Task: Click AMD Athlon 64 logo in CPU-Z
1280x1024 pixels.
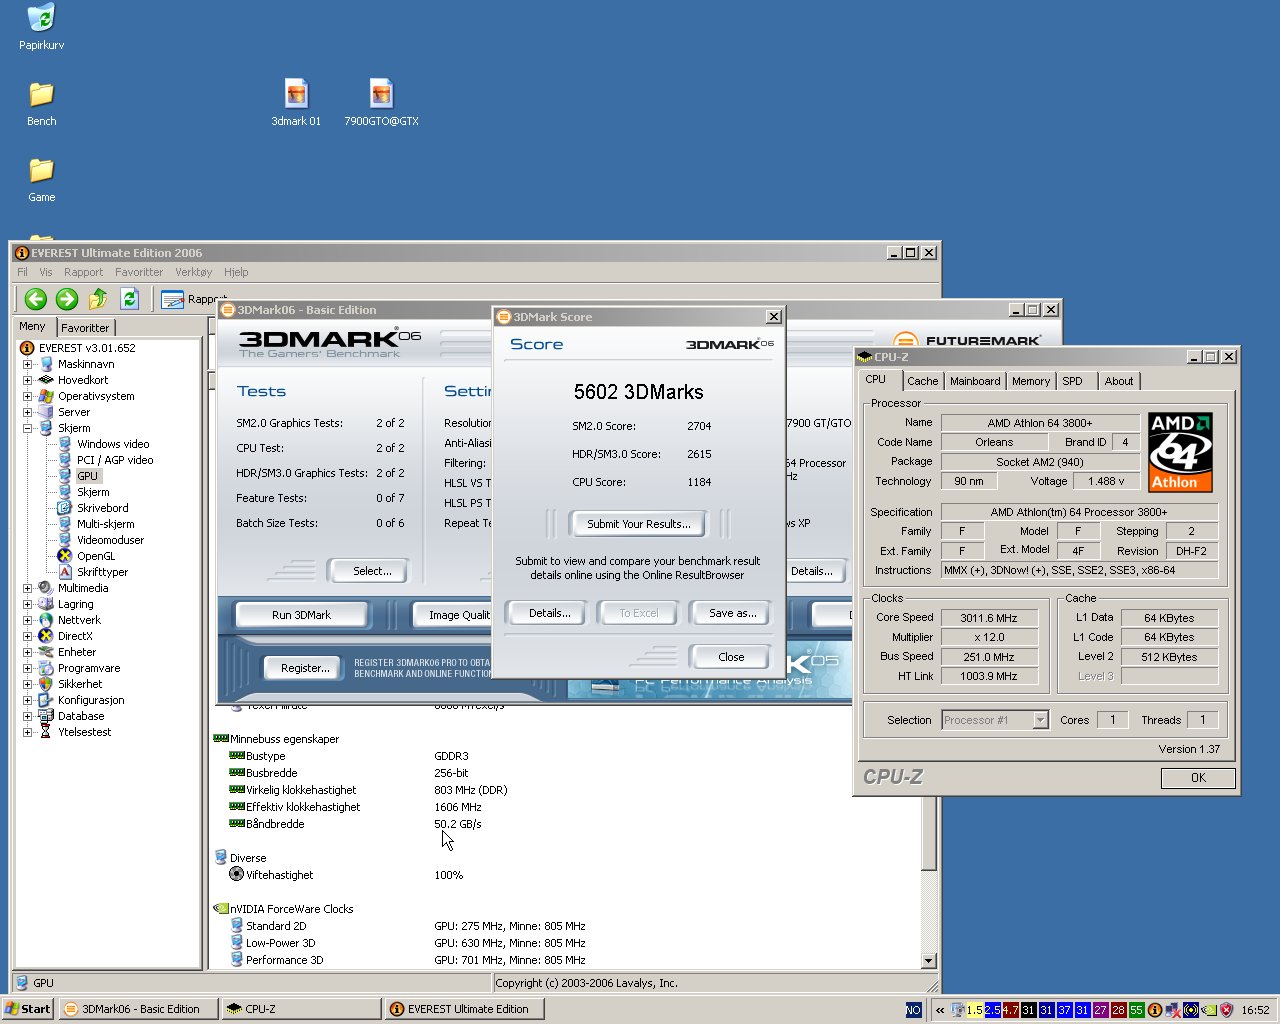Action: [x=1180, y=452]
